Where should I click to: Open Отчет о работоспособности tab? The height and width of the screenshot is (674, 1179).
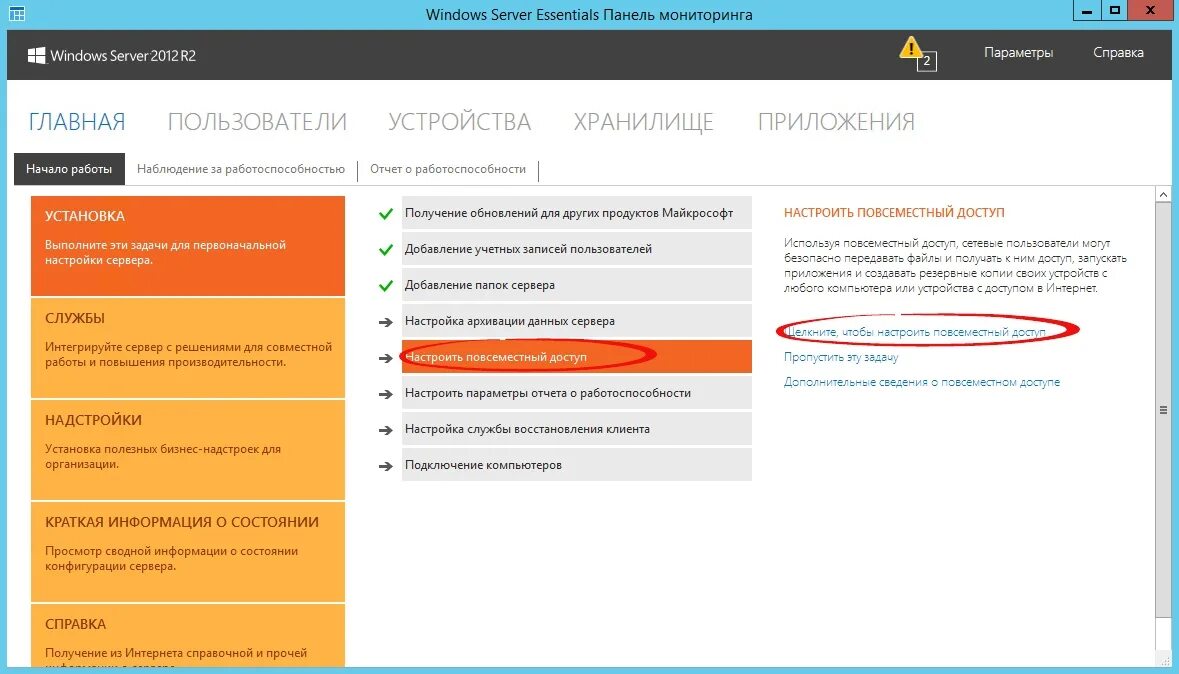coord(448,169)
